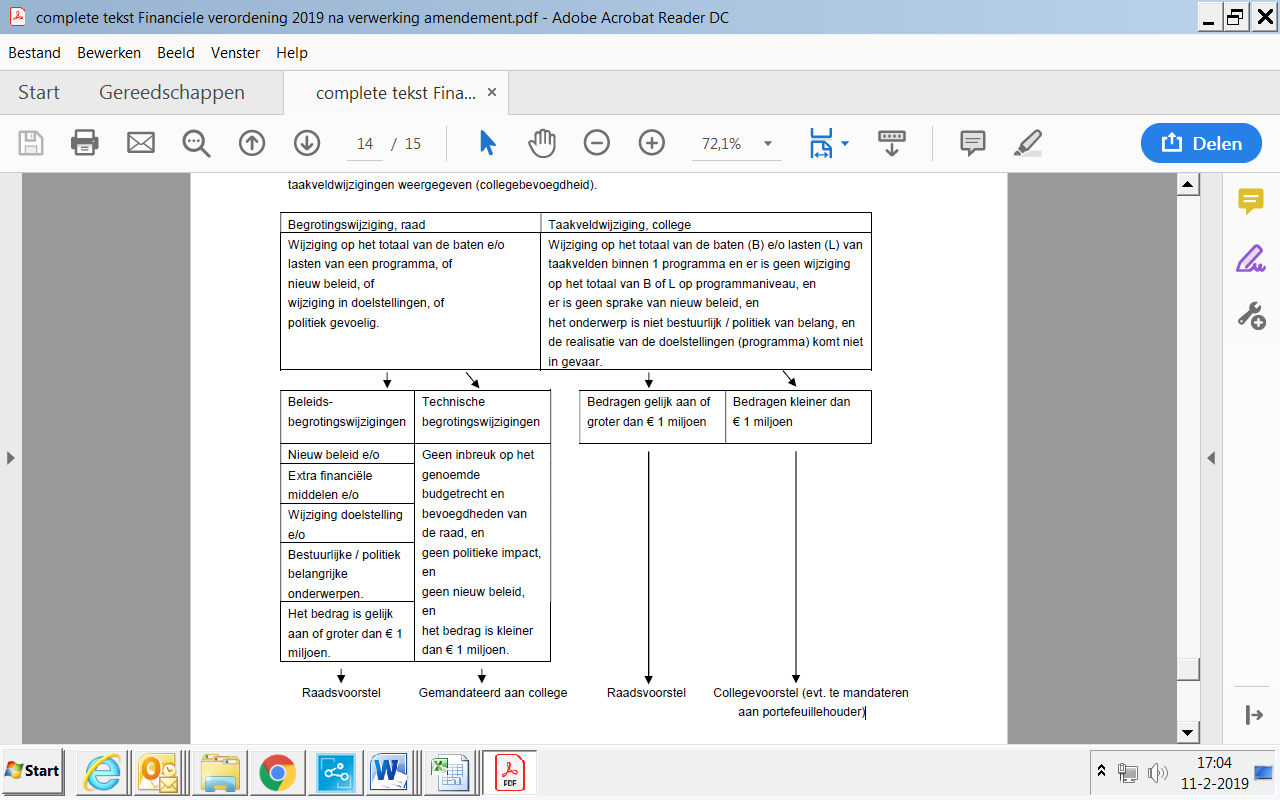The width and height of the screenshot is (1280, 800).
Task: Expand the fit page options dropdown
Action: pos(845,143)
